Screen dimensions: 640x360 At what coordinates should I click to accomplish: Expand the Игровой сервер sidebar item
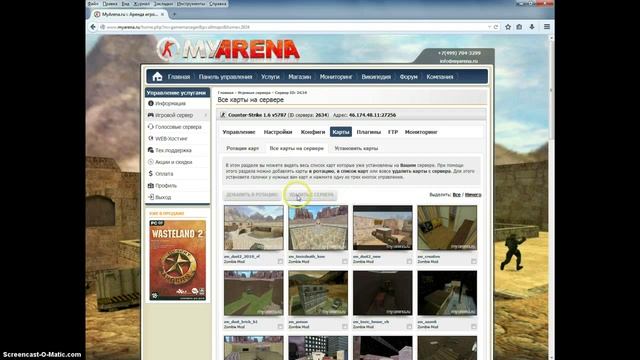[177, 115]
